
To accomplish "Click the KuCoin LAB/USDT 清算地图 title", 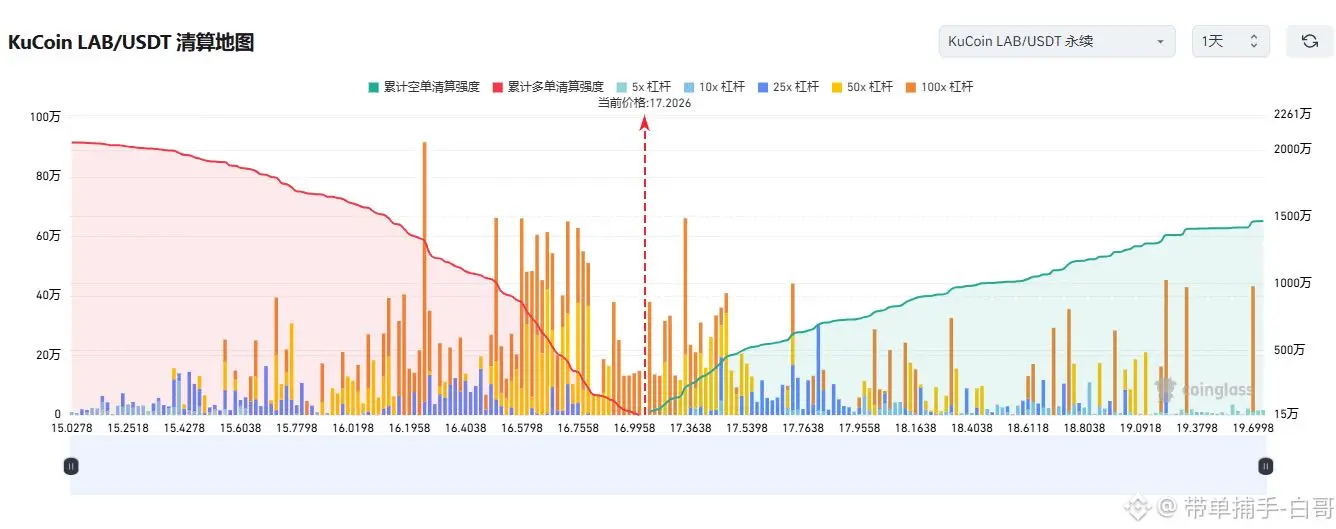I will pos(131,42).
